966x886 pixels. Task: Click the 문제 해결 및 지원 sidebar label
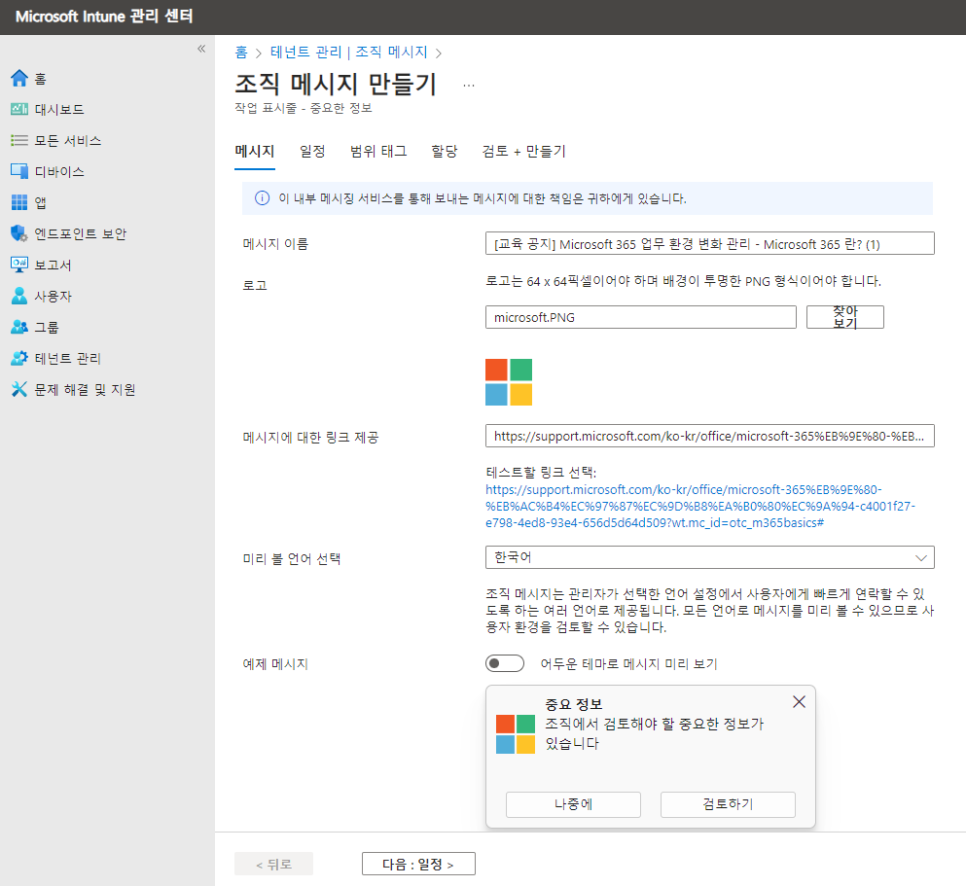point(84,389)
